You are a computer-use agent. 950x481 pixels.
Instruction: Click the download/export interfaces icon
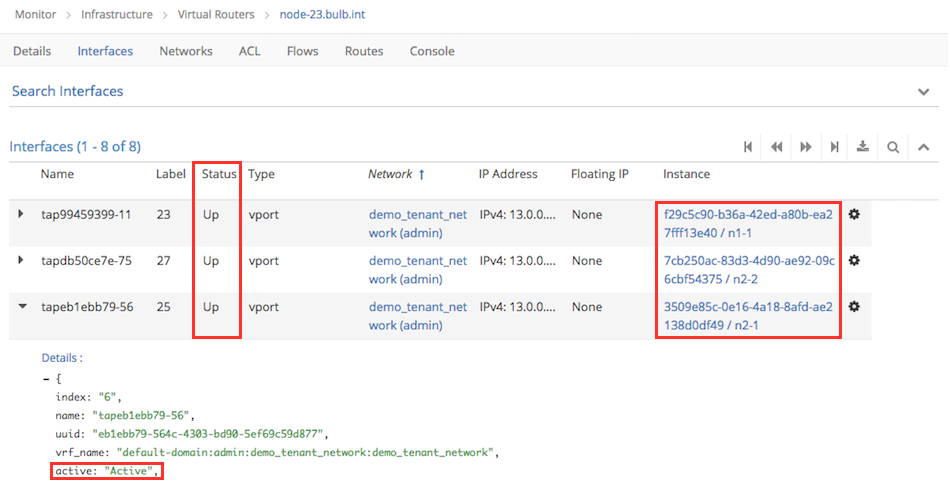pyautogui.click(x=863, y=147)
